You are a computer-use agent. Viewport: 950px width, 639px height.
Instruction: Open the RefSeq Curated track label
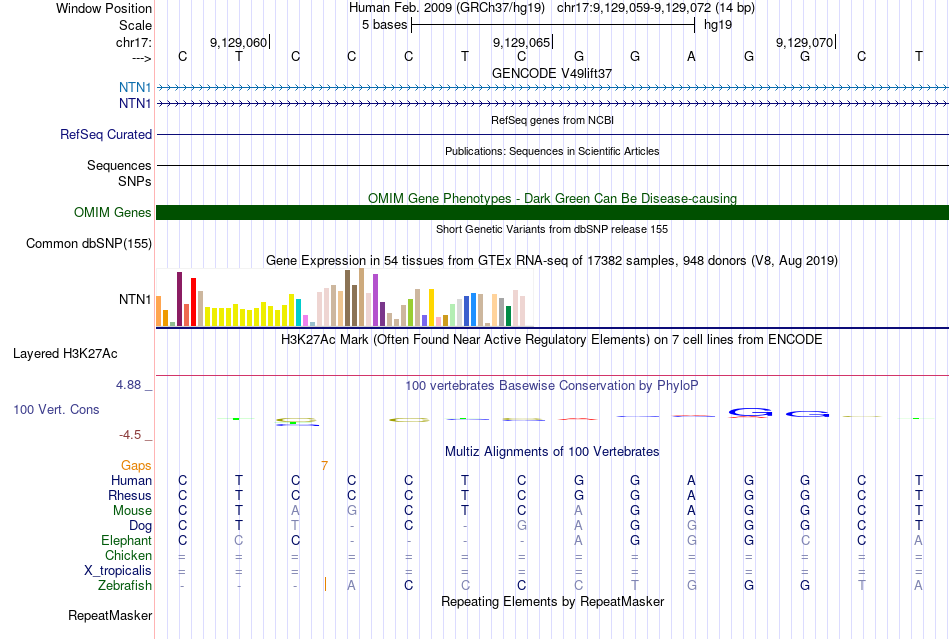(105, 134)
